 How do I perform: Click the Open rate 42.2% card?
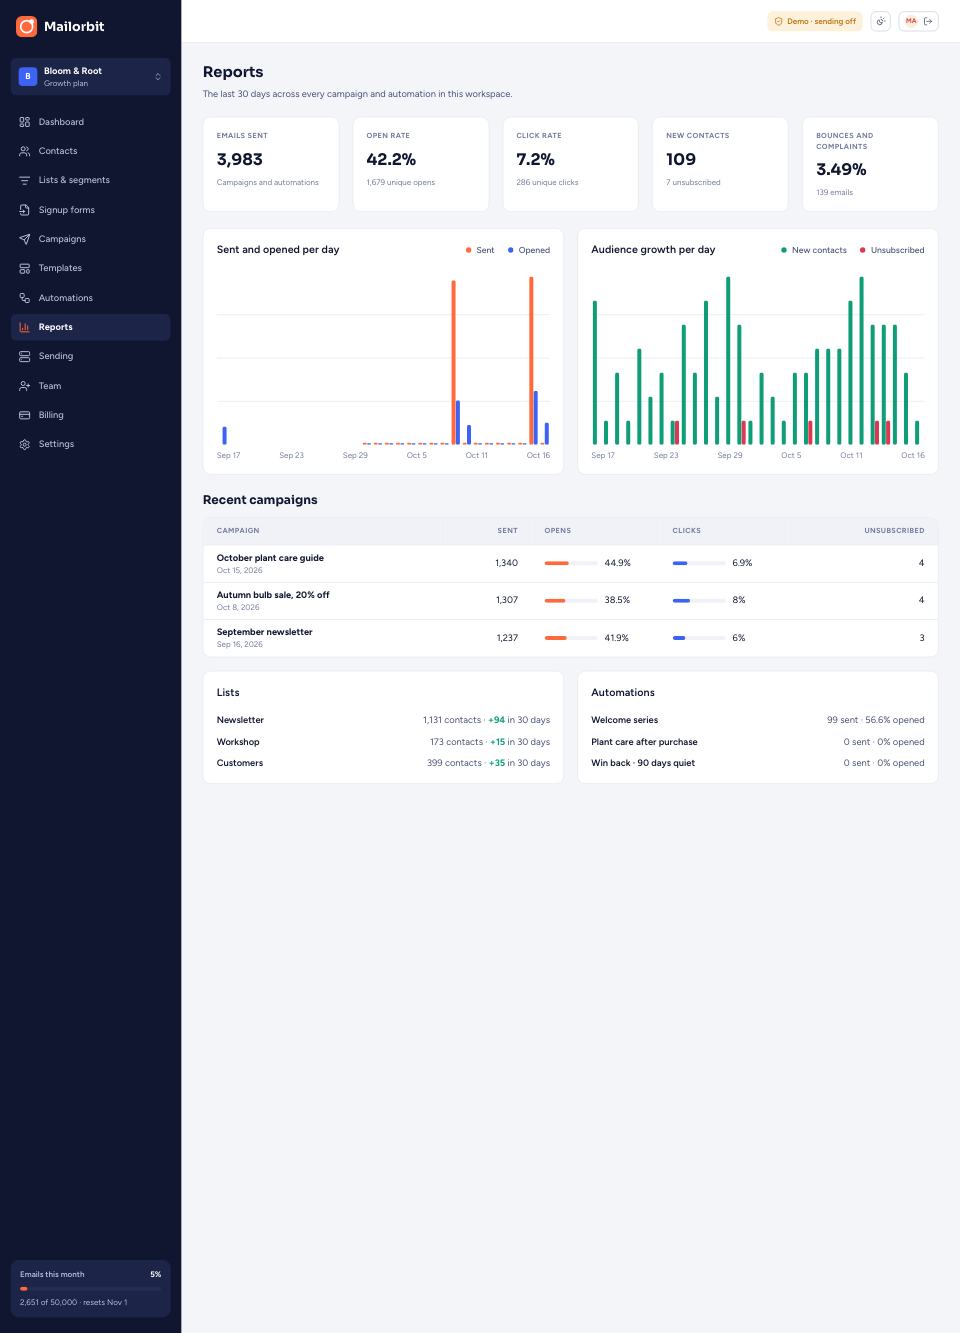coord(420,164)
